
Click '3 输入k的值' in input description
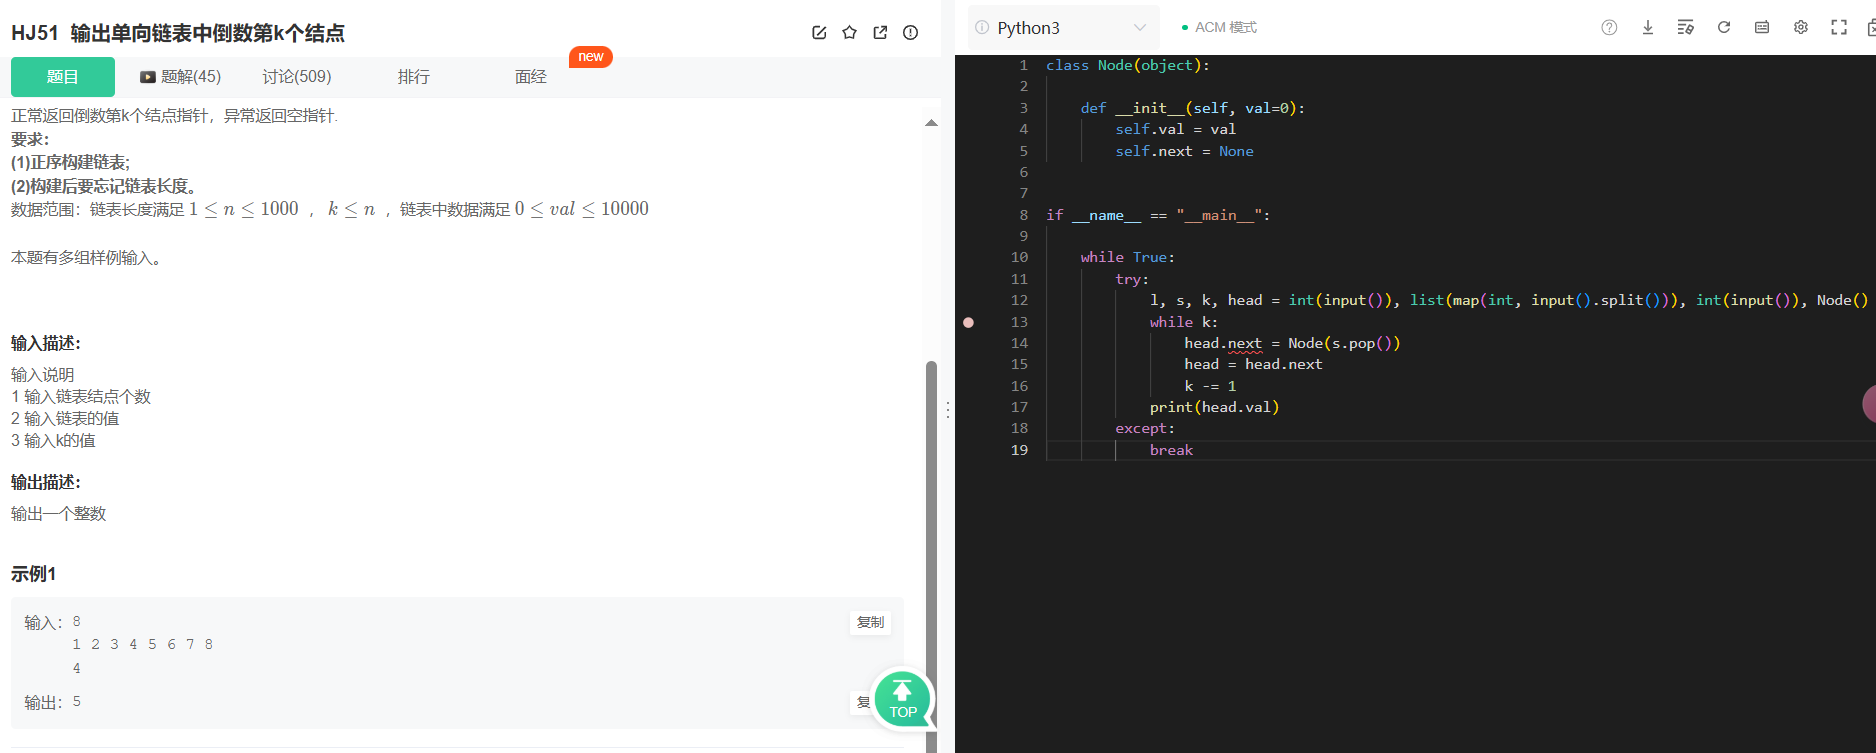(53, 441)
